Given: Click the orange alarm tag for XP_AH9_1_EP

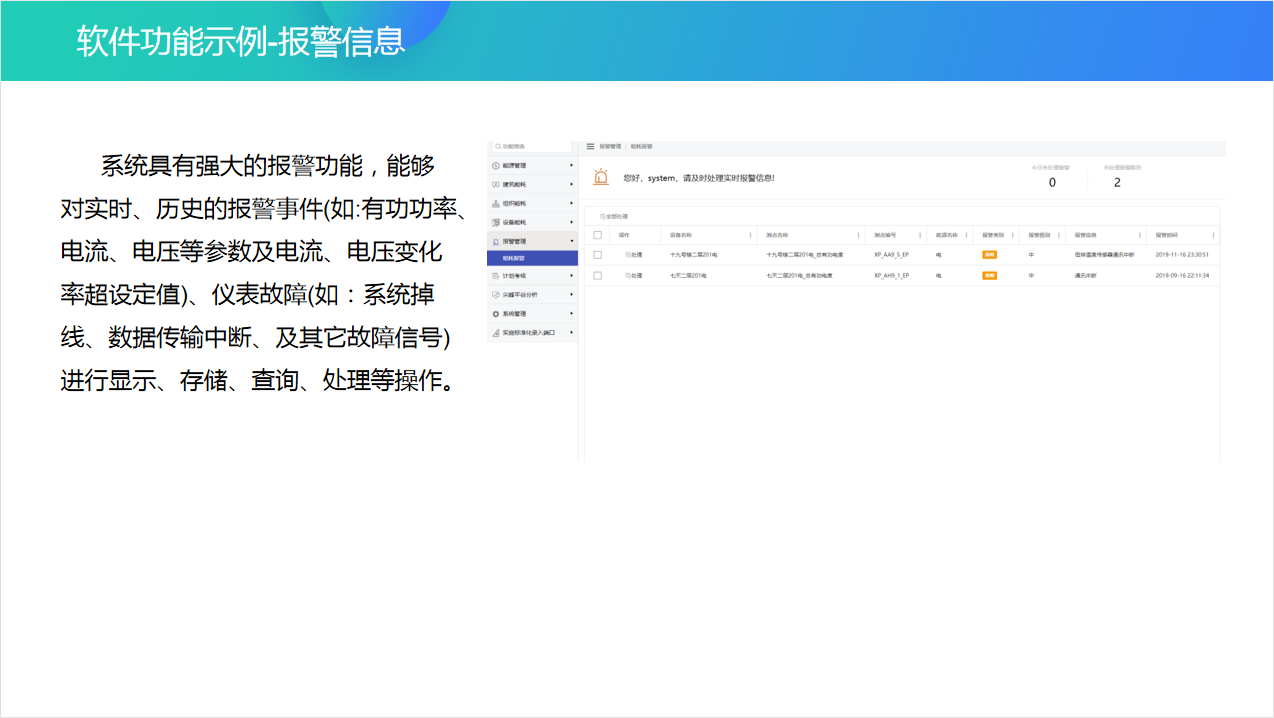Looking at the screenshot, I should [x=989, y=275].
